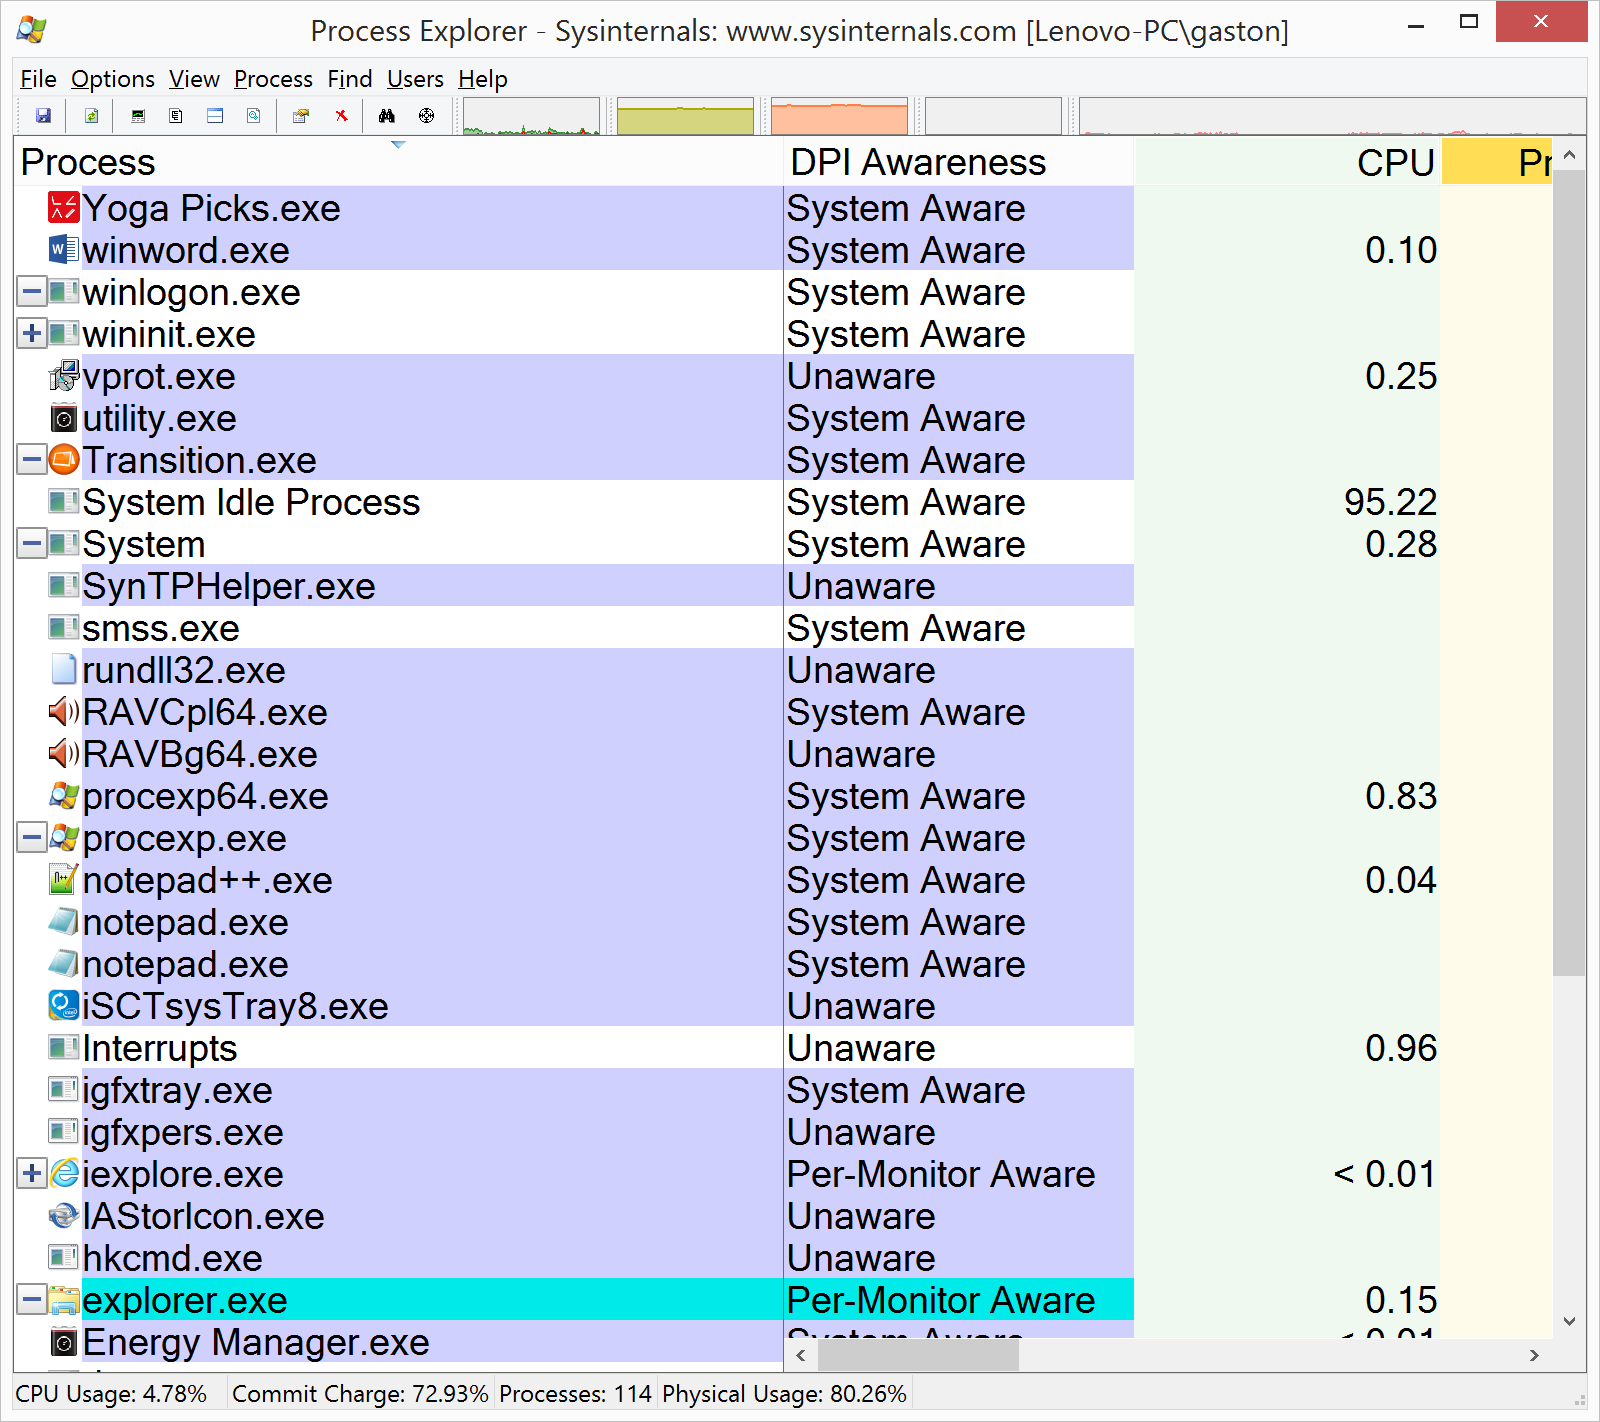Image resolution: width=1600 pixels, height=1422 pixels.
Task: Sort by the DPI Awareness column header
Action: click(959, 162)
